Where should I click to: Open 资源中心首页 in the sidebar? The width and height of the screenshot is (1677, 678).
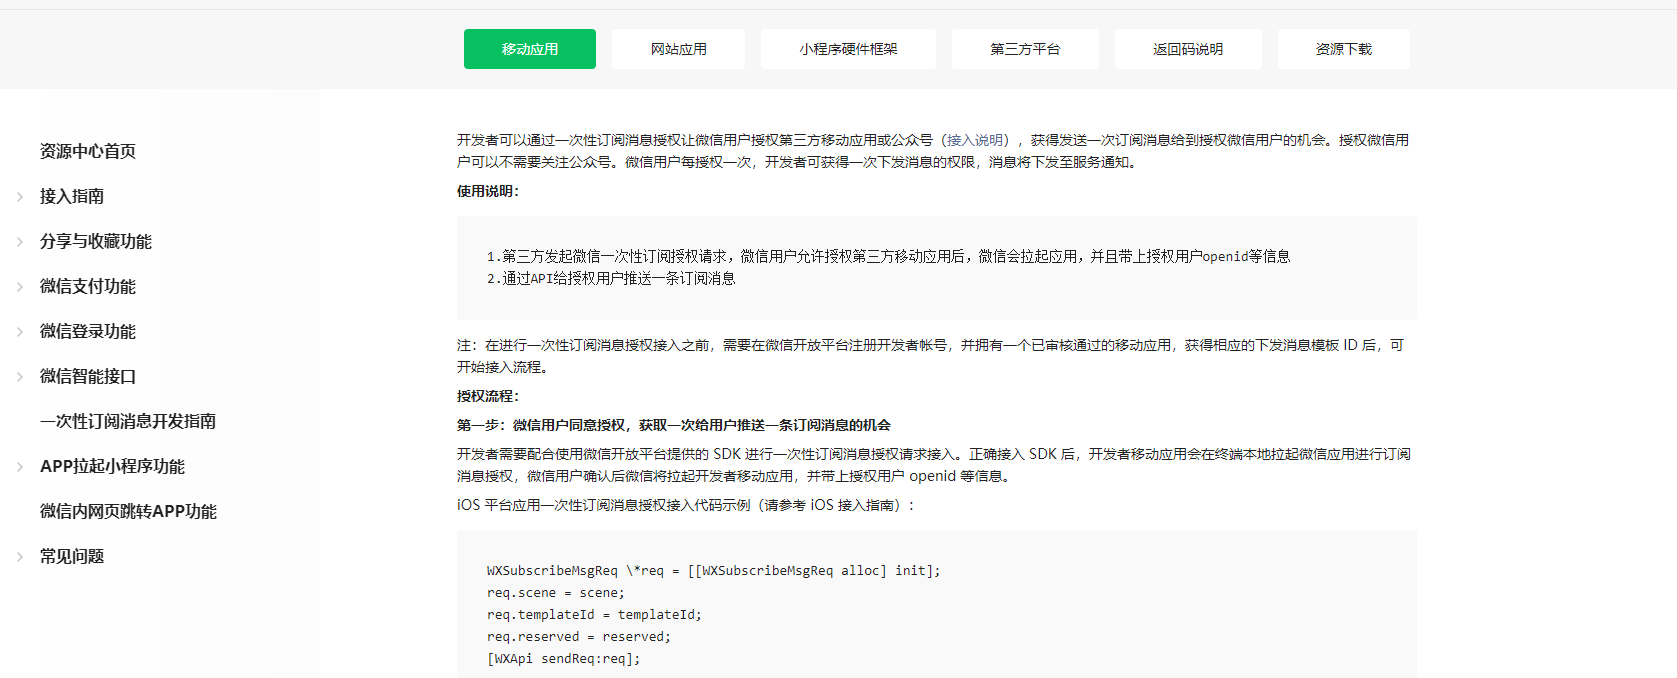(88, 151)
